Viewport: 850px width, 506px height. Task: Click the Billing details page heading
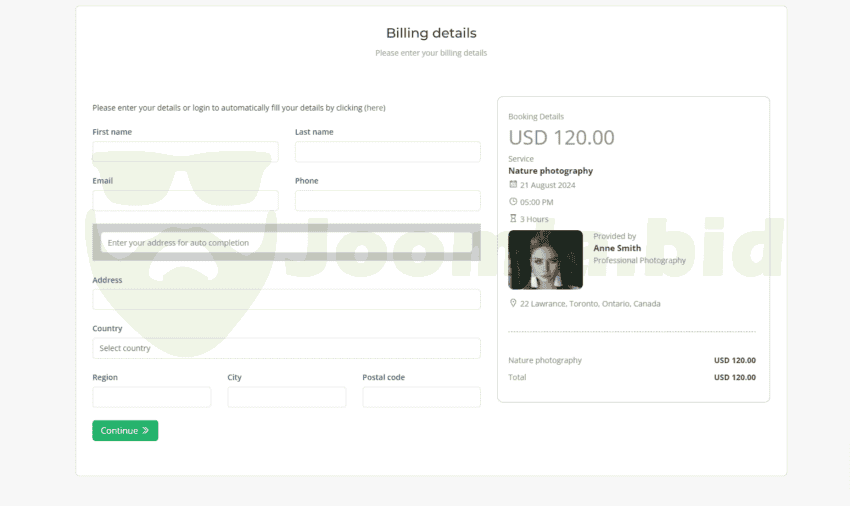coord(431,33)
